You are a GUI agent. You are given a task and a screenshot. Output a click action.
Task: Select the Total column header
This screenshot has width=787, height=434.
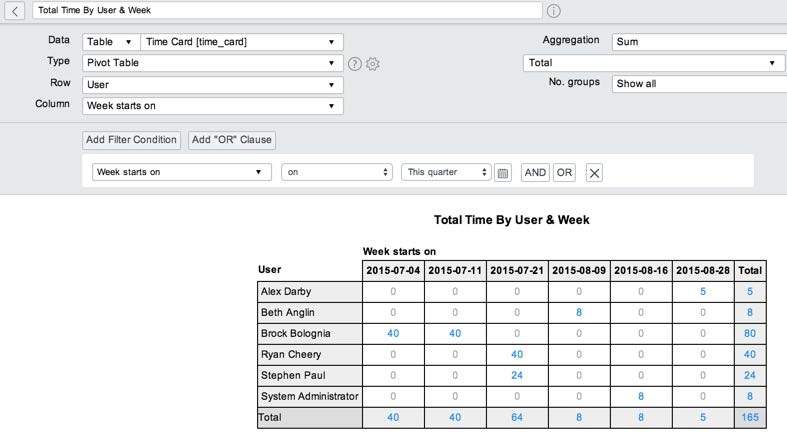click(x=750, y=270)
